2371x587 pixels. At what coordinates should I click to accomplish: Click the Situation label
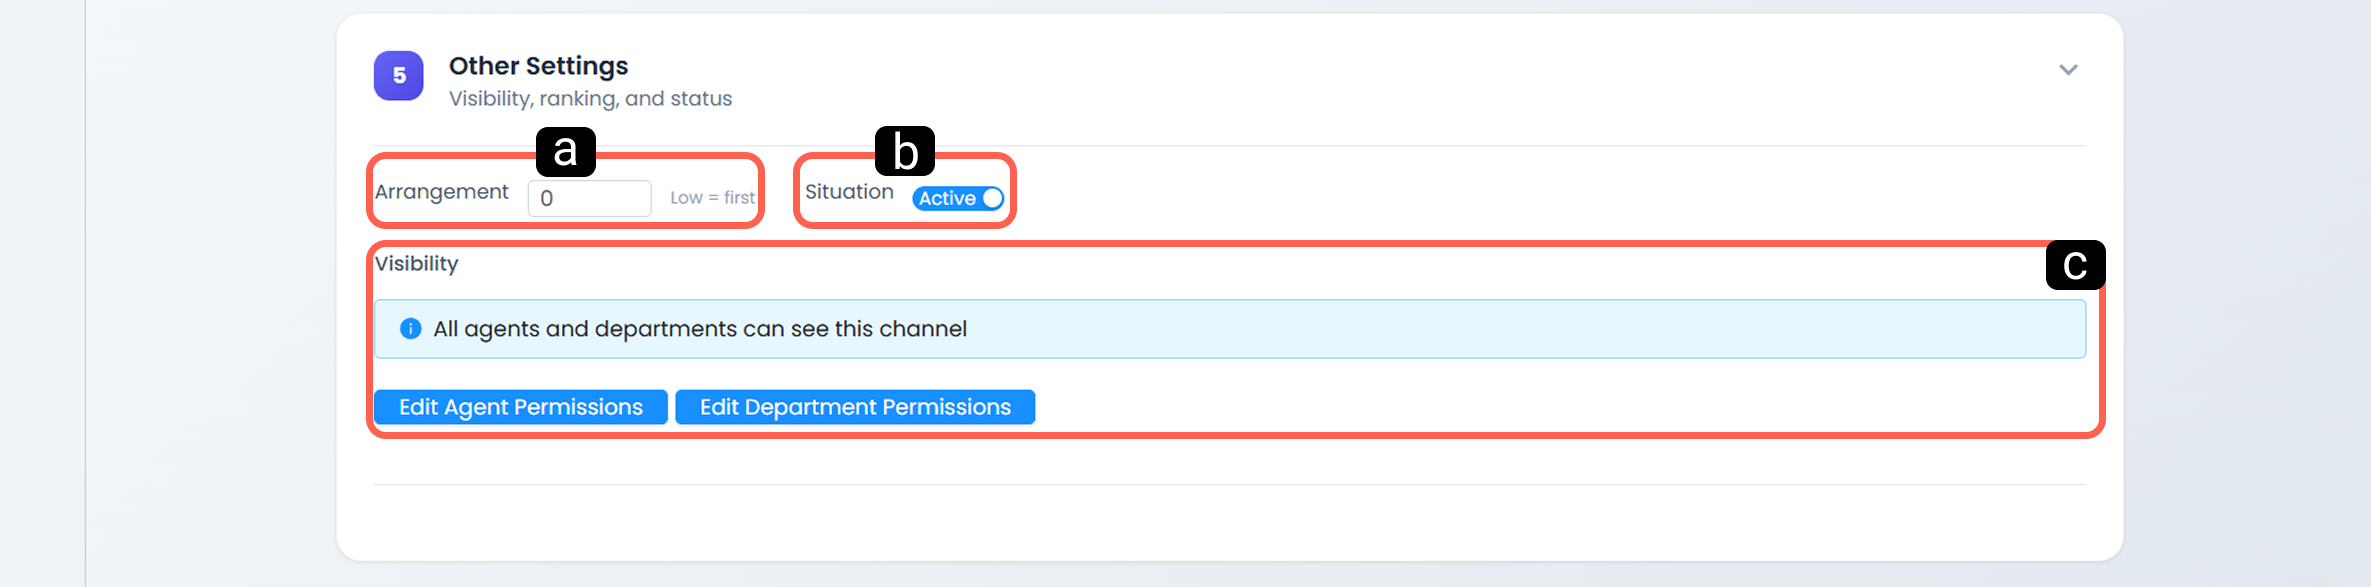[849, 192]
